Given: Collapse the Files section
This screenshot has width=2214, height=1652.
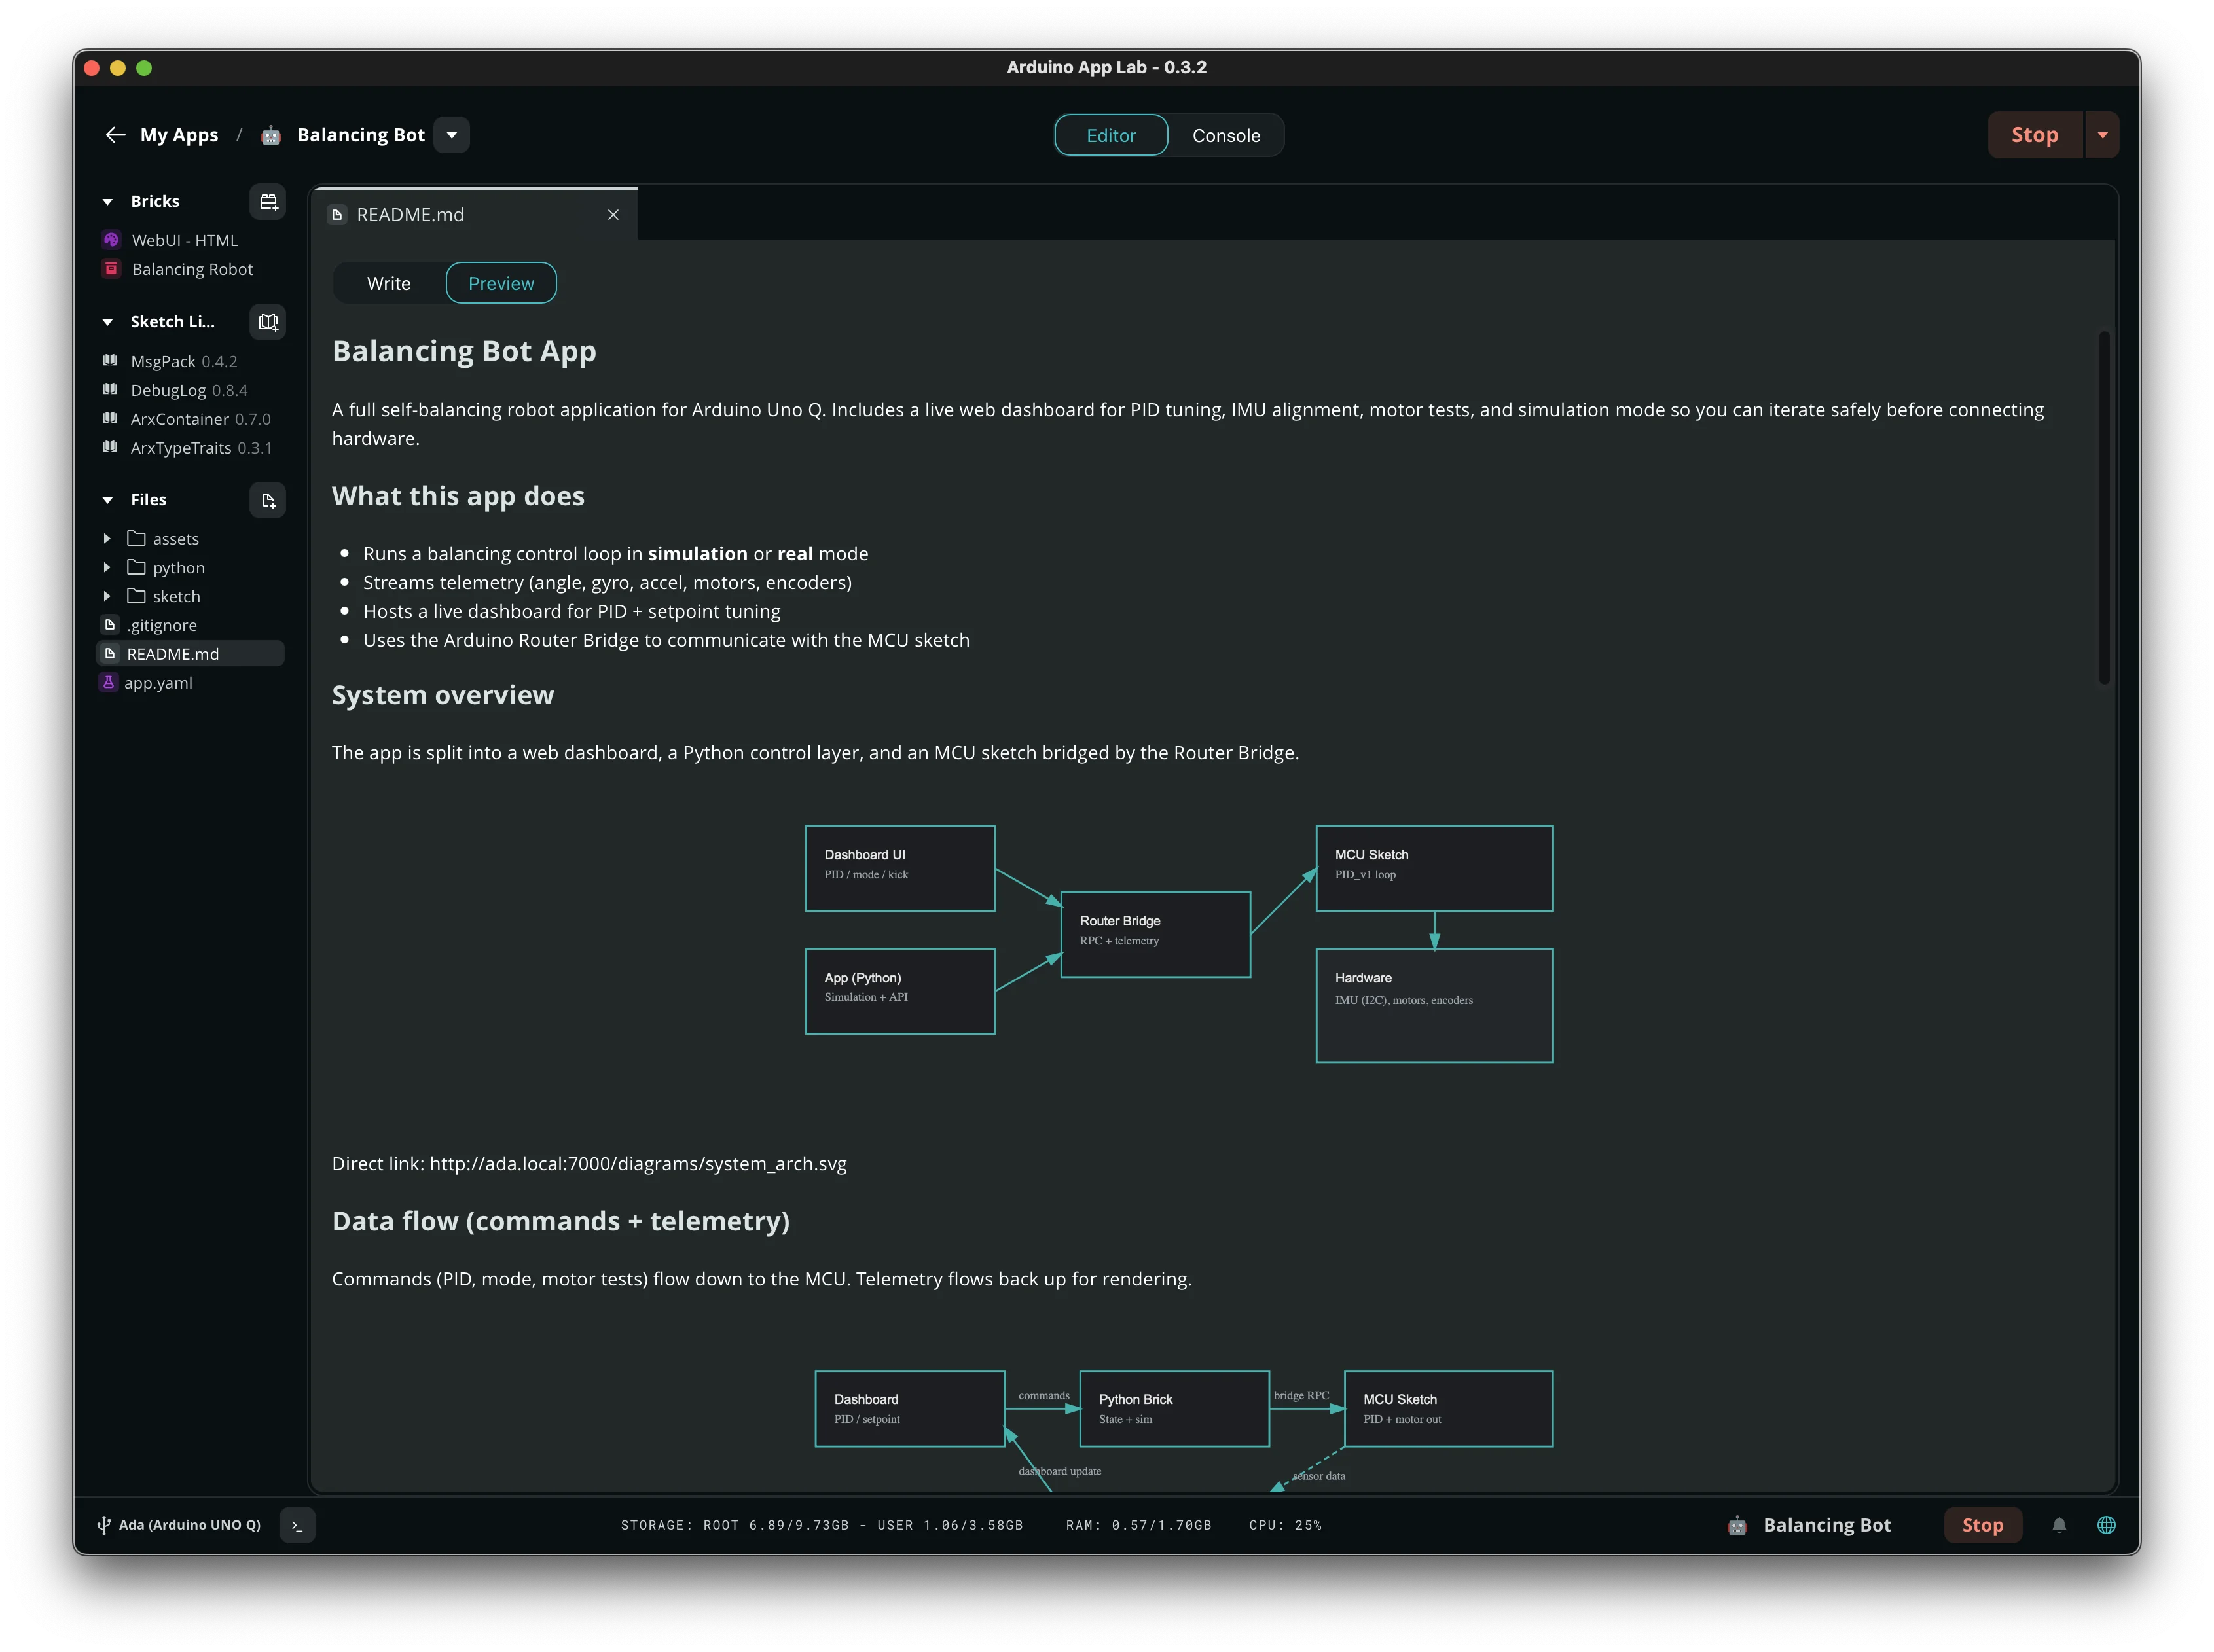Looking at the screenshot, I should coord(108,500).
